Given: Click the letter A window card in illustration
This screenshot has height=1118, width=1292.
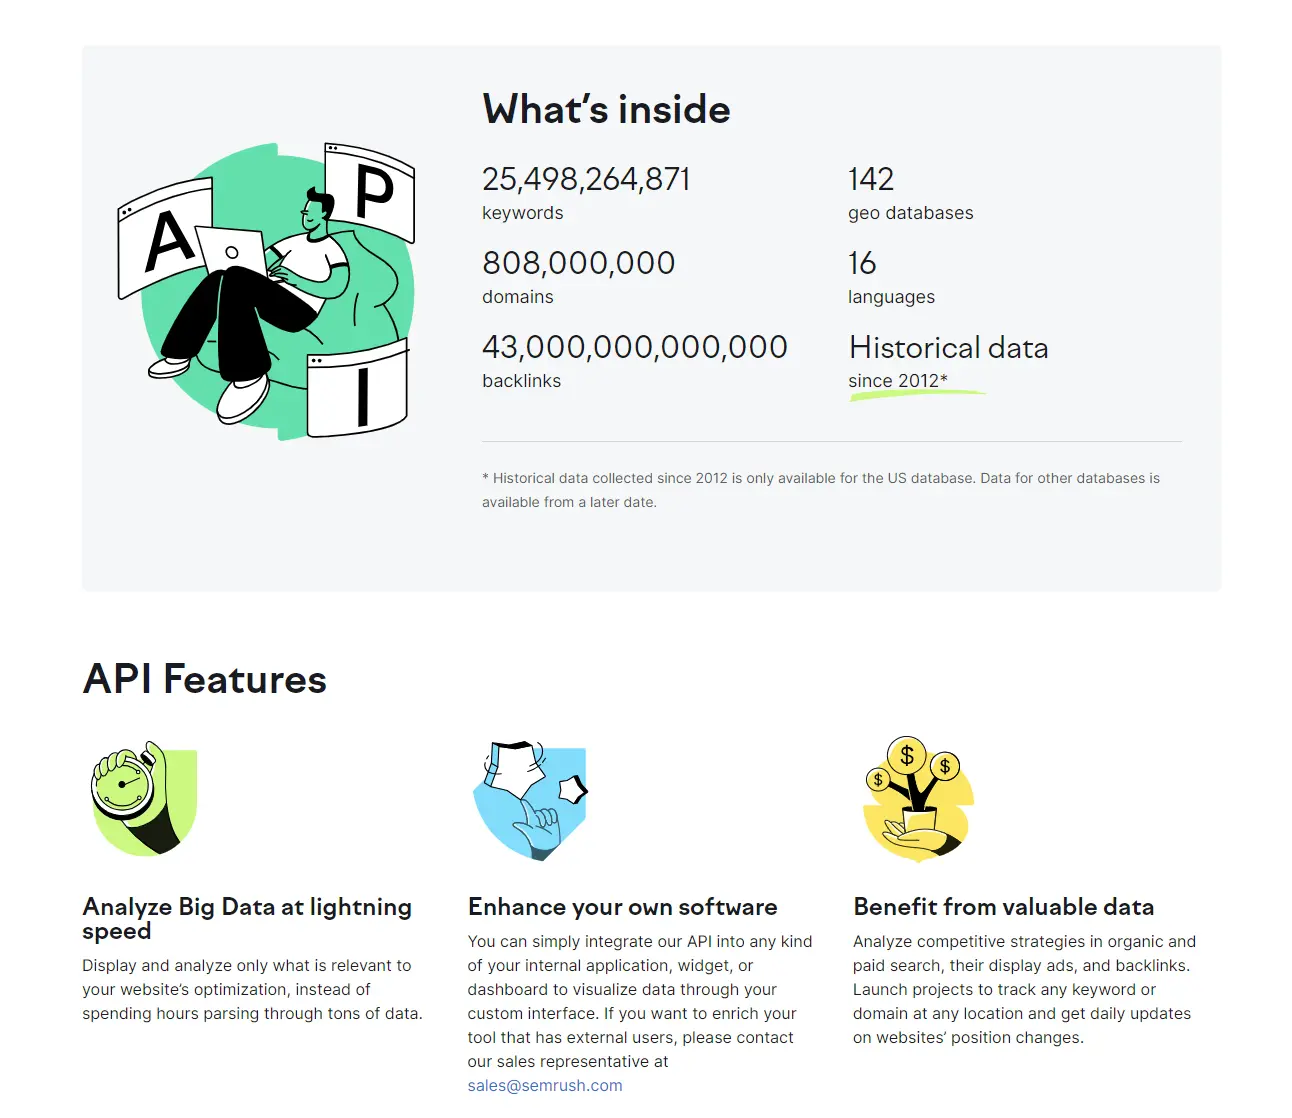Looking at the screenshot, I should click(166, 239).
